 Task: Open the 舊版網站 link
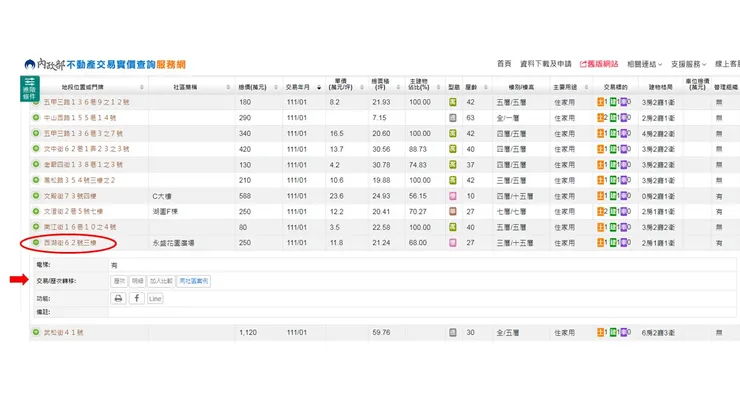point(599,64)
